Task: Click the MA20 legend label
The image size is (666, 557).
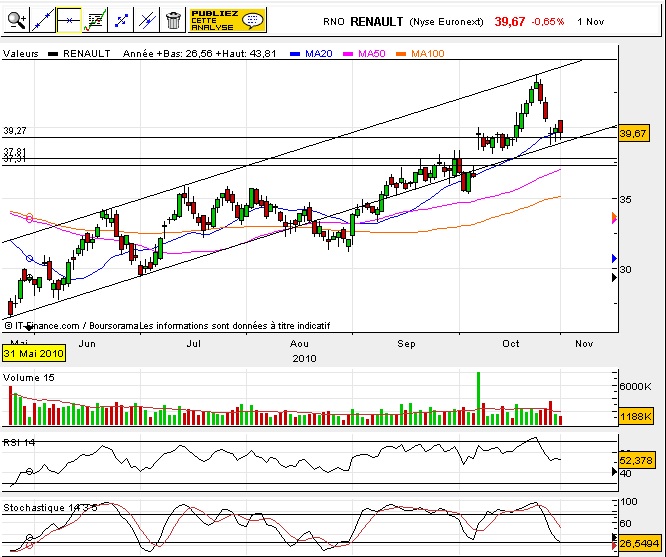Action: point(319,54)
